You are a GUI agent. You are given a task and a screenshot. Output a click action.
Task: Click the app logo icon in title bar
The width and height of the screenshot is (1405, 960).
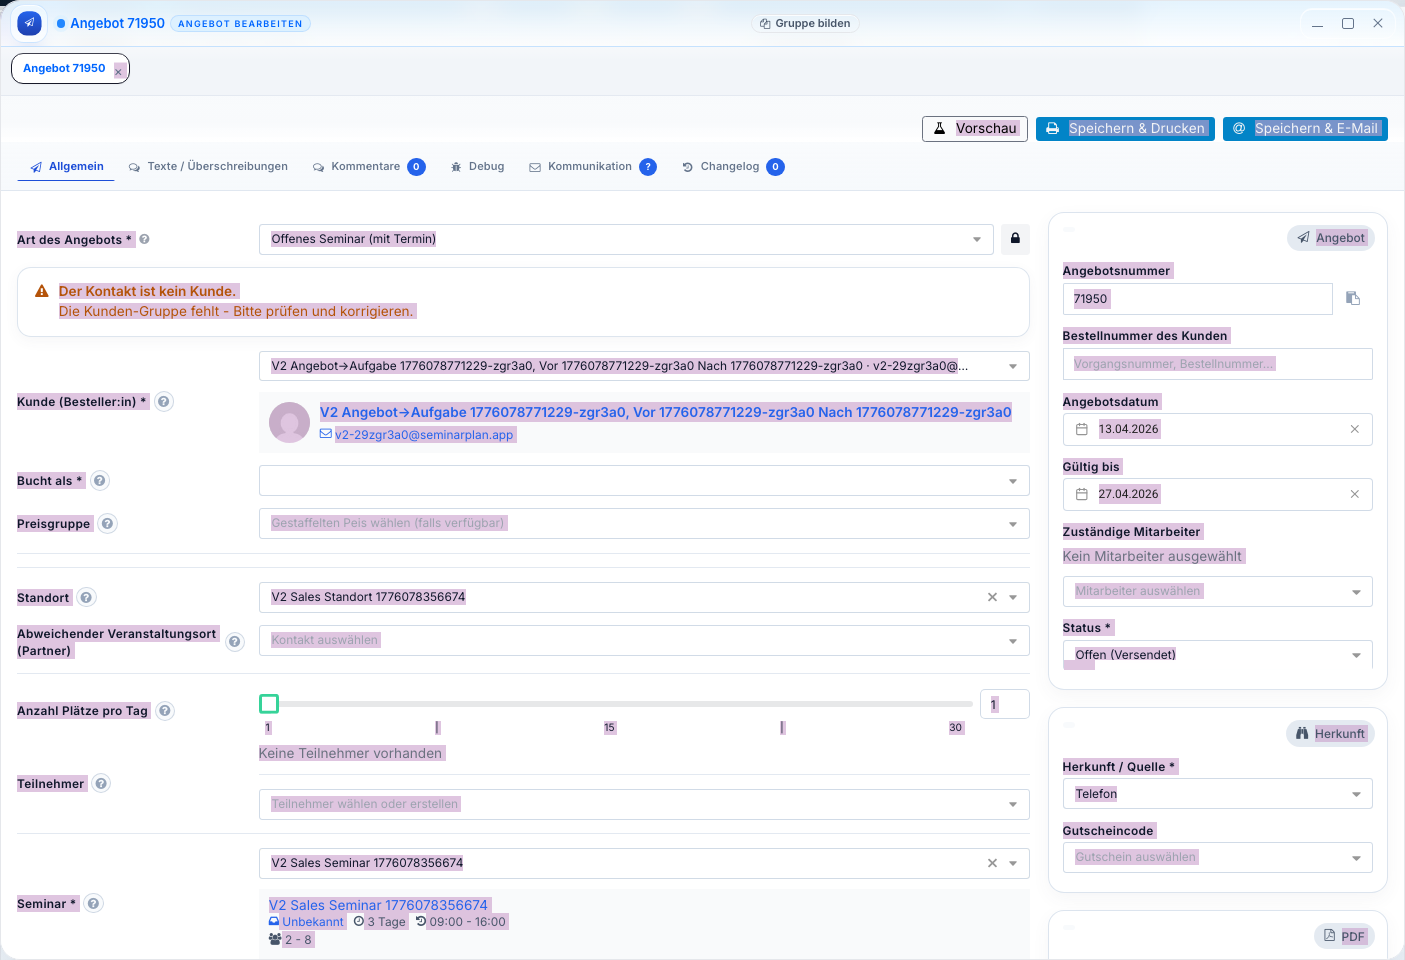(x=29, y=23)
